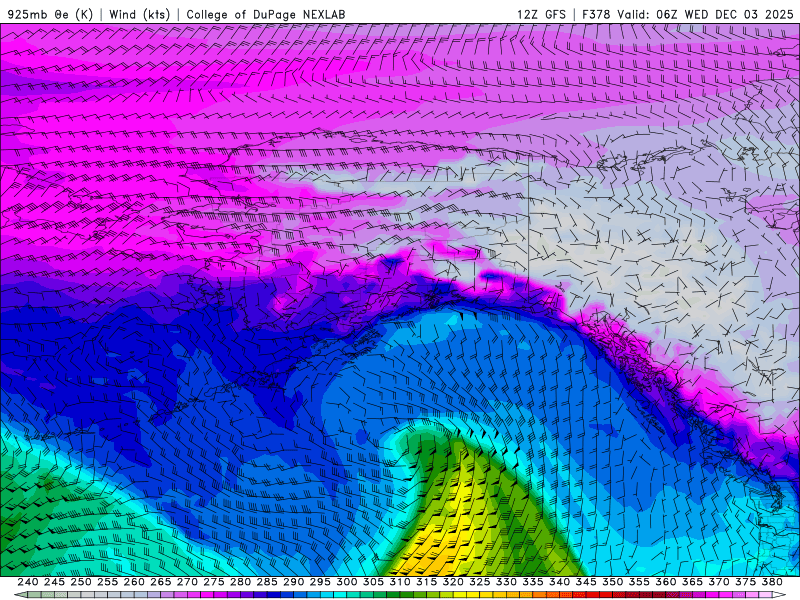Click the 345 color scale label
Image resolution: width=800 pixels, height=600 pixels.
pos(586,582)
